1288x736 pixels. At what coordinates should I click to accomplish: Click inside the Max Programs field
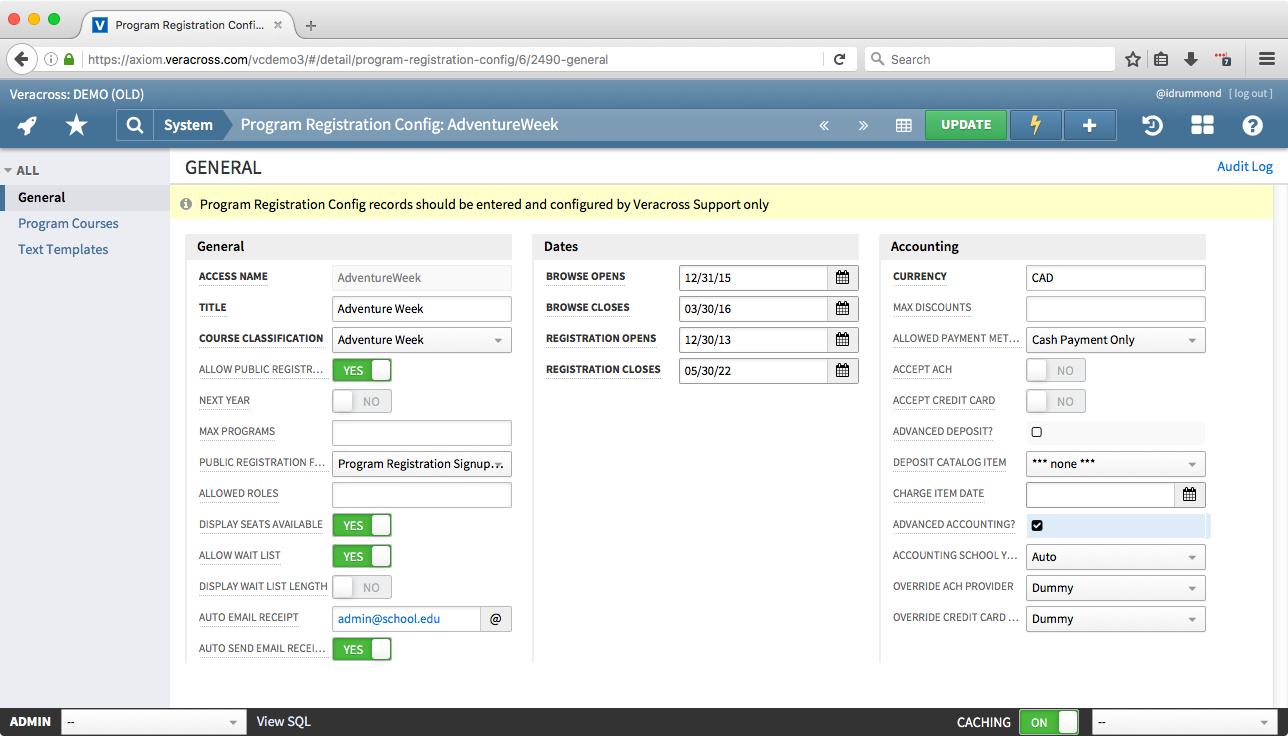click(421, 431)
